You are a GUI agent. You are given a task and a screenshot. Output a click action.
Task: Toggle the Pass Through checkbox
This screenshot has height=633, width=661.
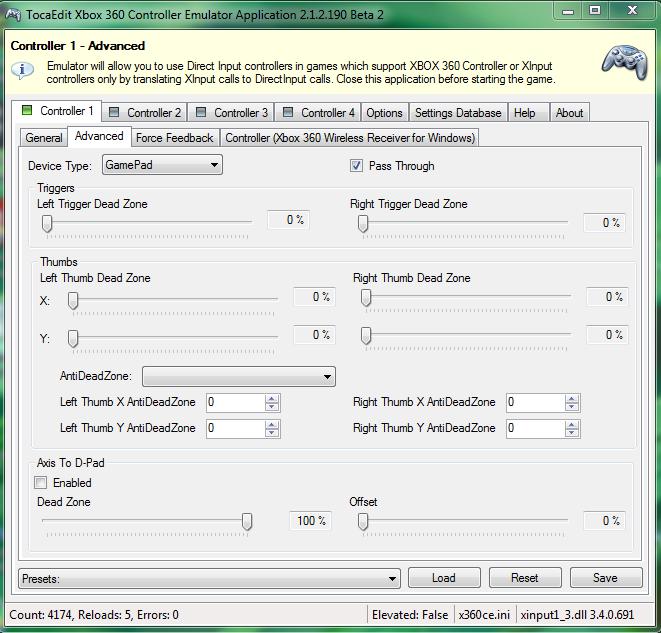356,166
